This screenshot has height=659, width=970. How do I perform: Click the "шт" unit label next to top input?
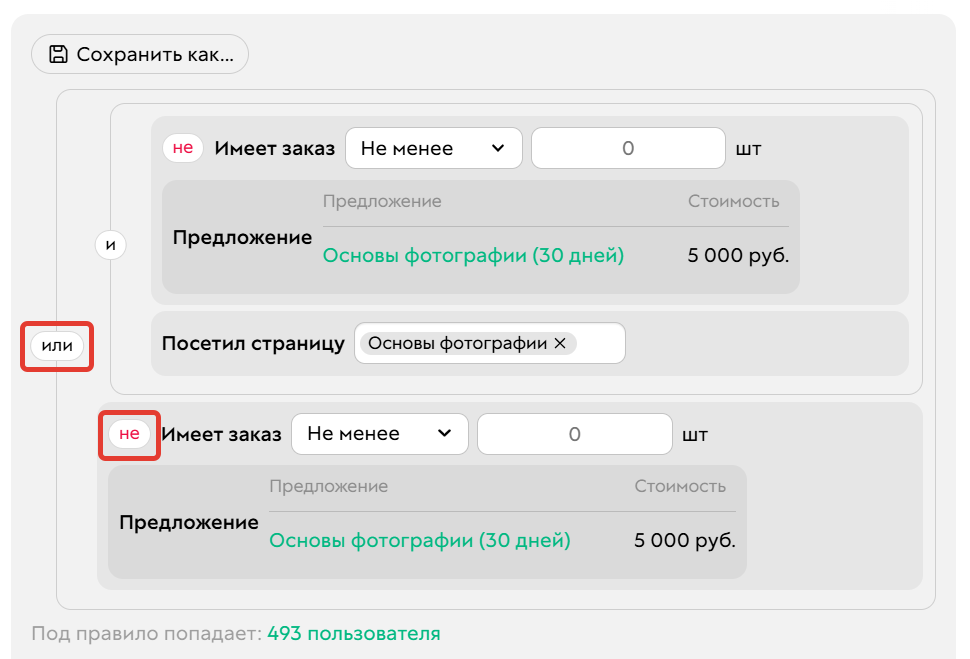click(x=749, y=147)
